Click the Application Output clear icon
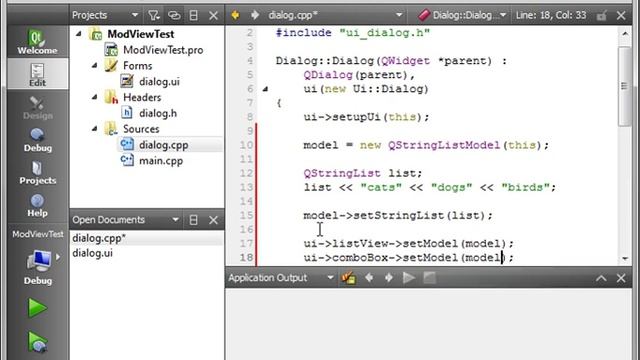640x360 pixels. pos(349,278)
